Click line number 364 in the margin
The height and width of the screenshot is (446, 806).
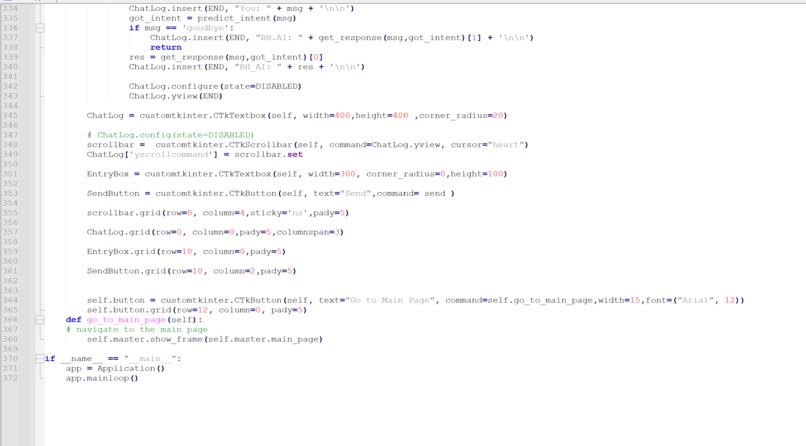point(10,300)
